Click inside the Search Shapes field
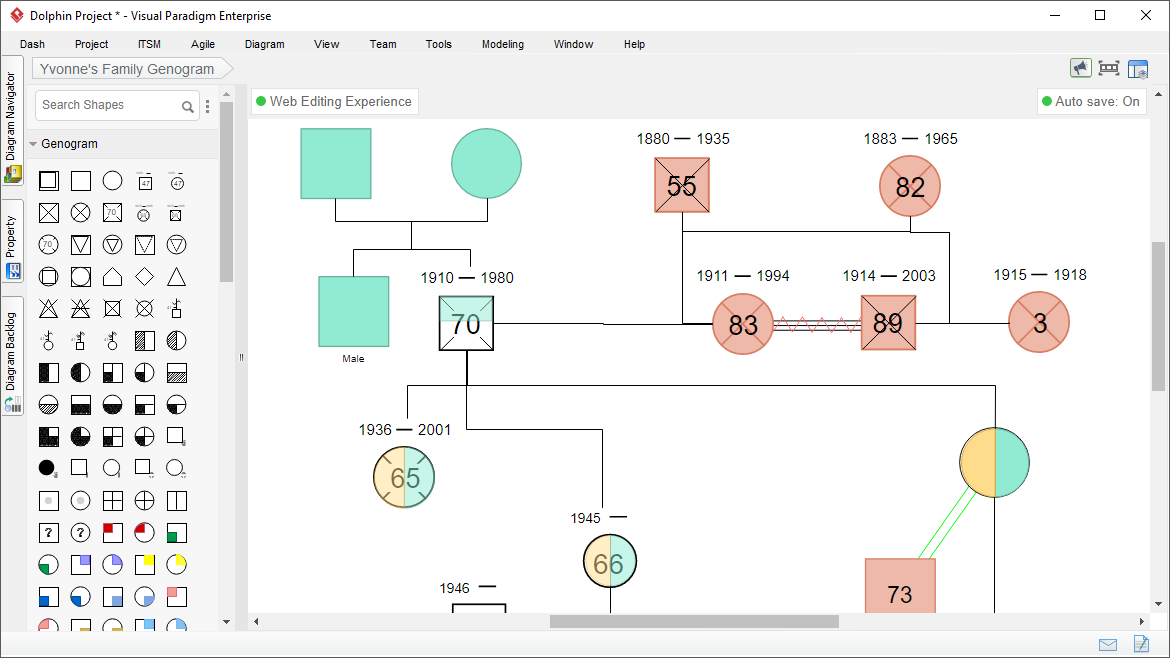 [105, 105]
